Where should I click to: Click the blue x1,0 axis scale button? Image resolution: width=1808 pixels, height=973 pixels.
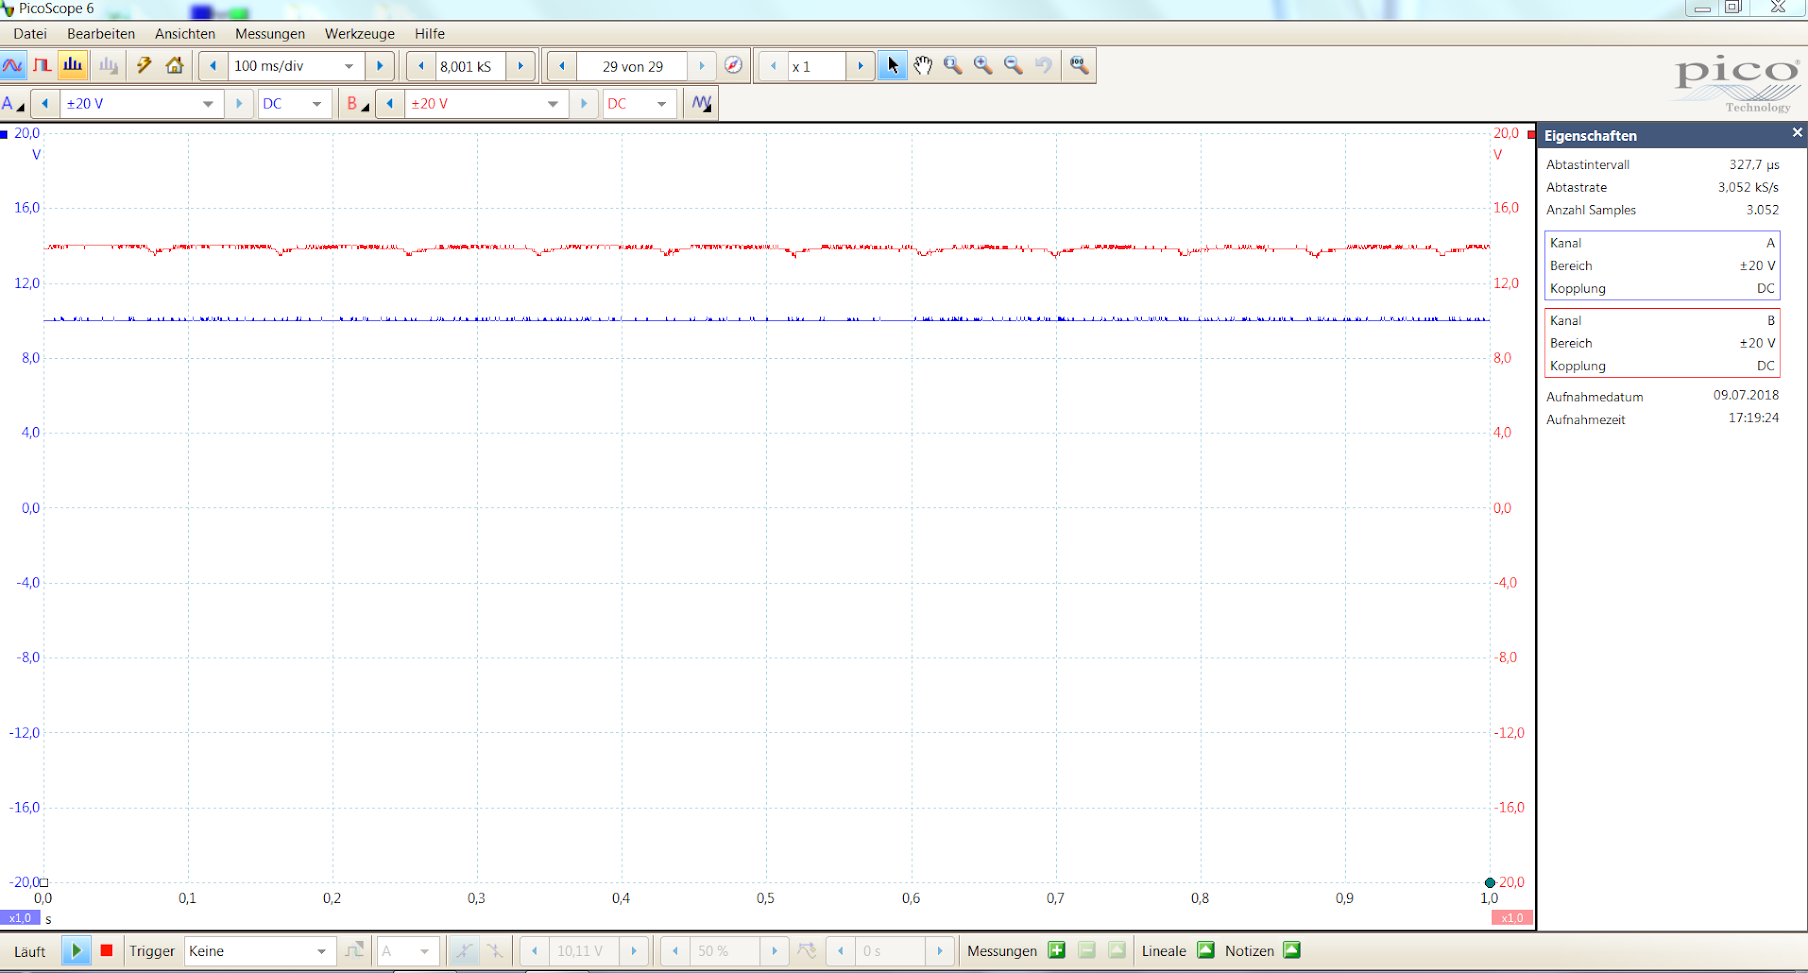point(19,918)
